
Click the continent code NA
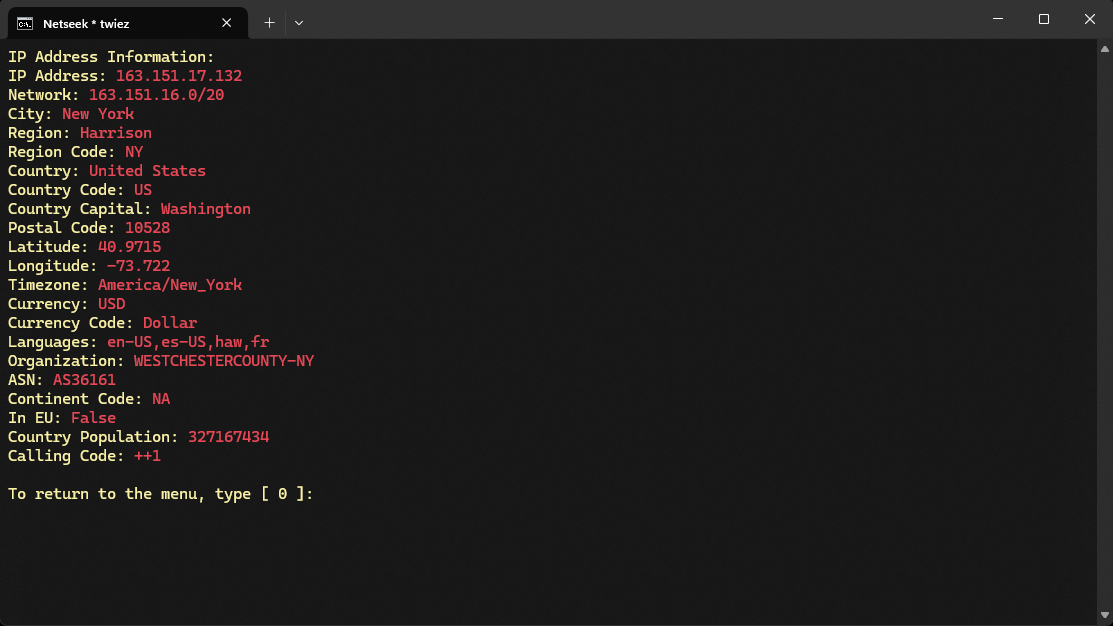[x=161, y=399]
